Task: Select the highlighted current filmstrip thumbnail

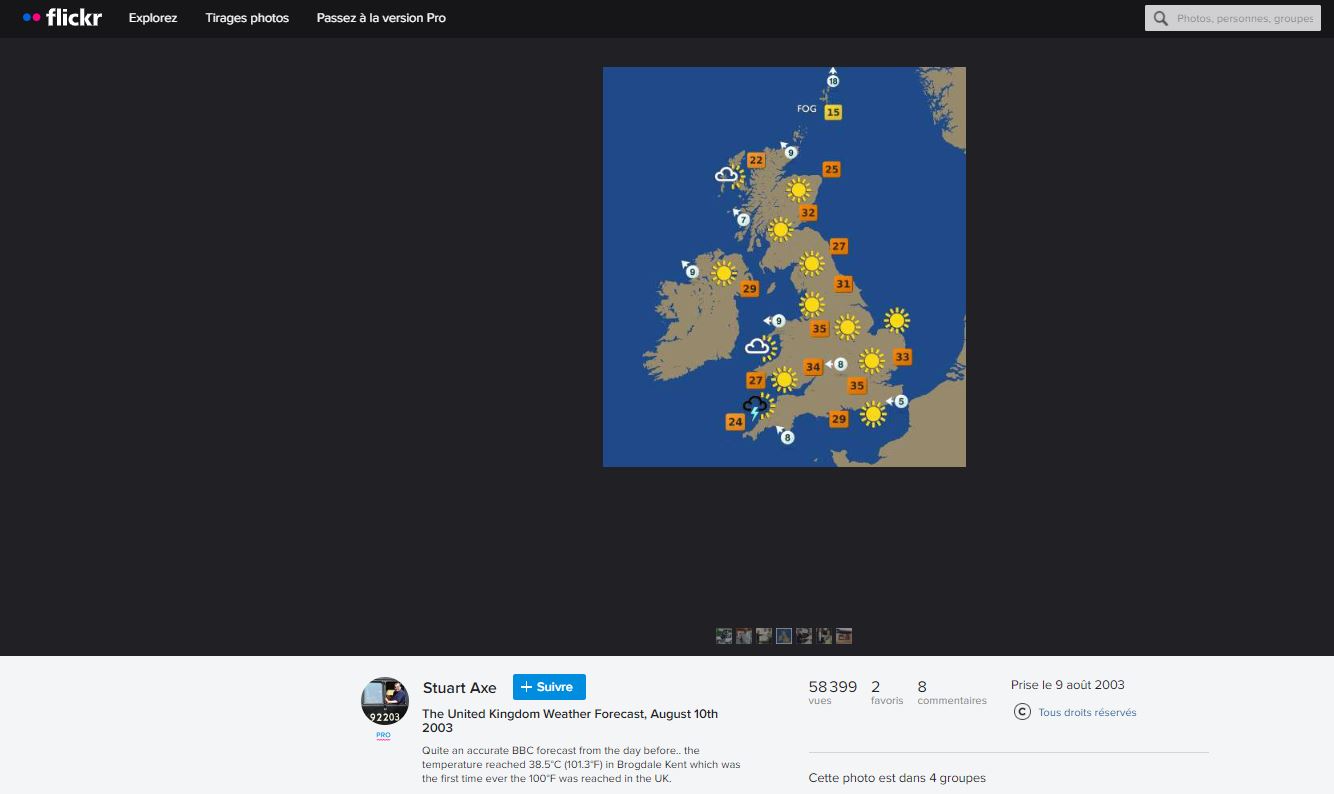Action: 784,636
